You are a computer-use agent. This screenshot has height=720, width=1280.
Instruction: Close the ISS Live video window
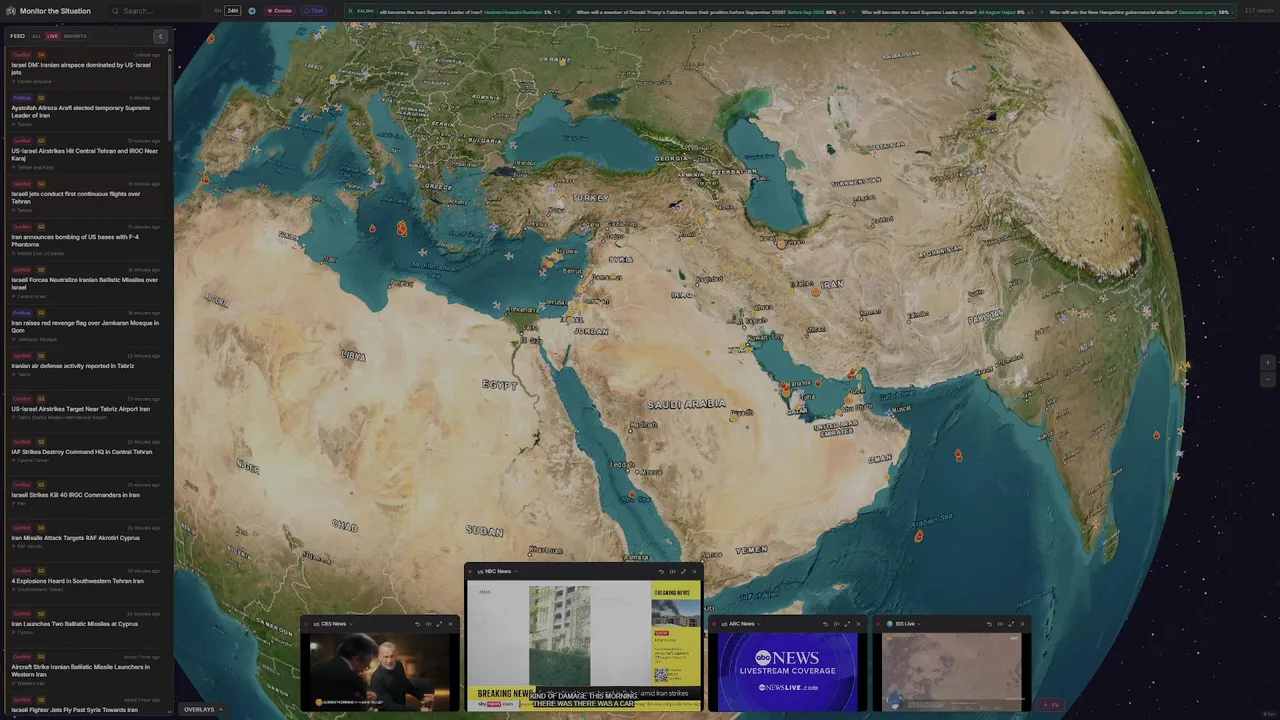(1022, 624)
